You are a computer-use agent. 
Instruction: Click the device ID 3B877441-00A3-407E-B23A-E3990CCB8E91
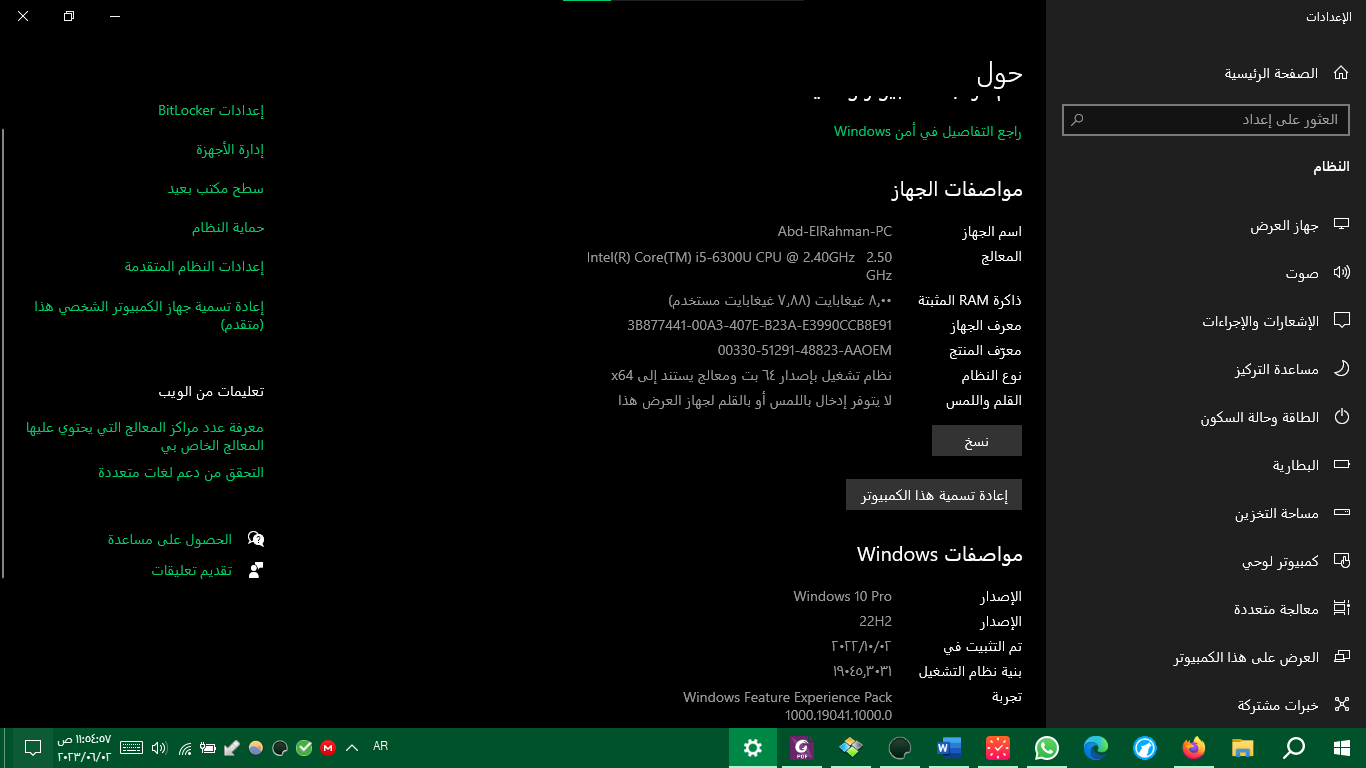760,325
